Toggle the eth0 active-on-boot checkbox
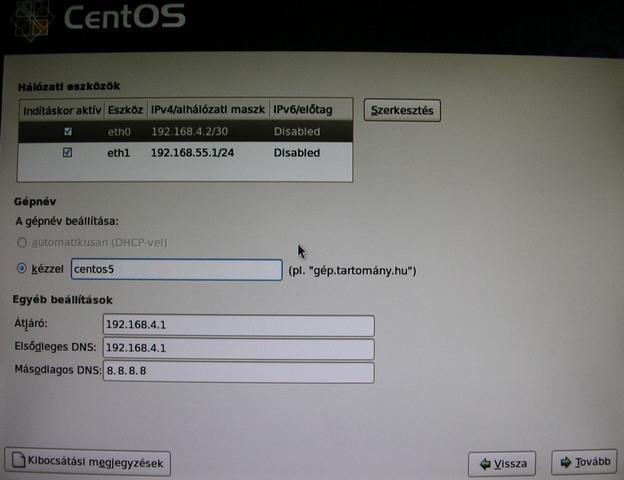Viewport: 624px width, 480px height. 67,131
